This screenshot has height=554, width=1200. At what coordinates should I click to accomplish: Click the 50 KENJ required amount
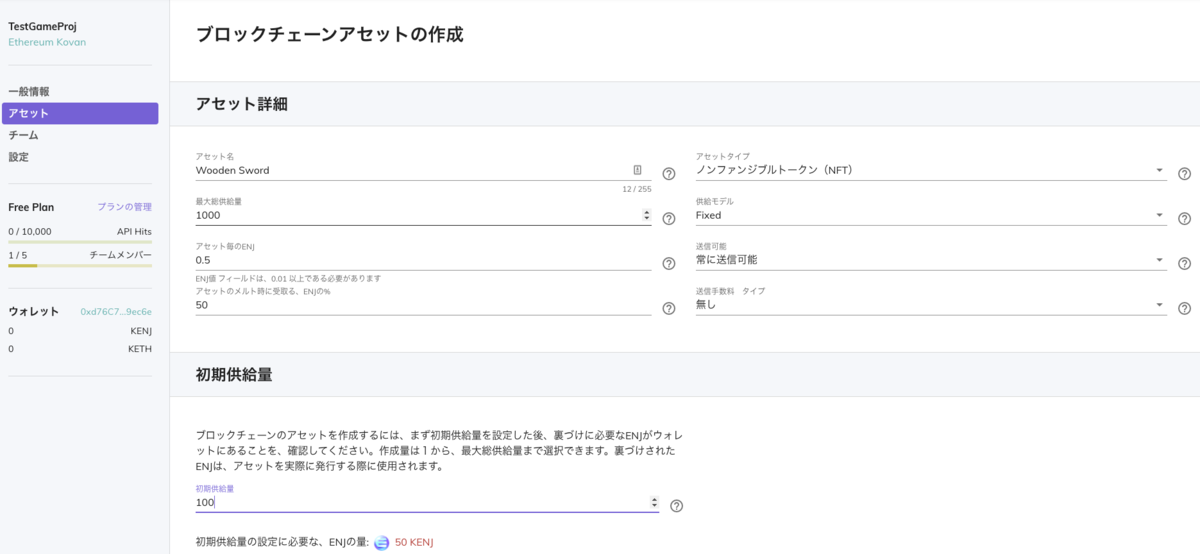(414, 543)
